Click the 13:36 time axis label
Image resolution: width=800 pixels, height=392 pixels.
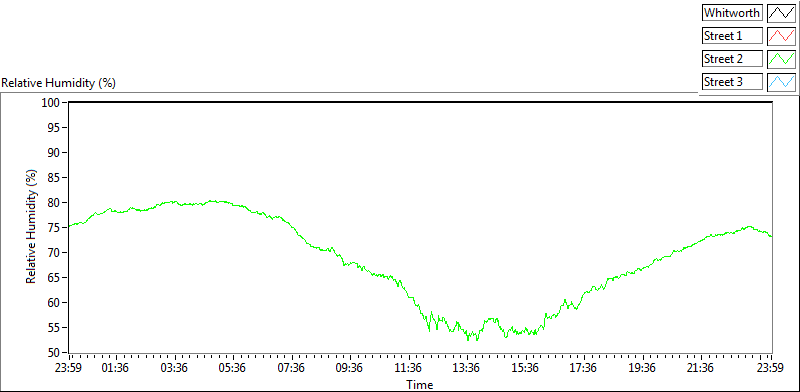pos(467,368)
